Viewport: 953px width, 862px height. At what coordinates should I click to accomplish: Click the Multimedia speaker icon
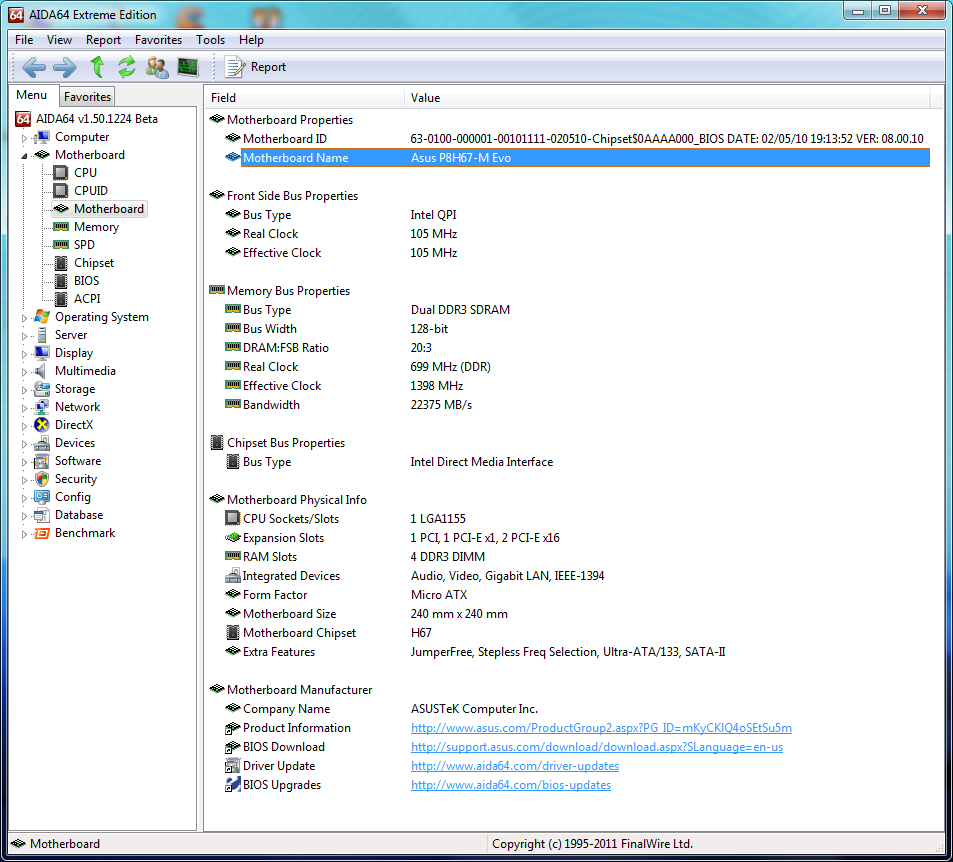click(41, 371)
